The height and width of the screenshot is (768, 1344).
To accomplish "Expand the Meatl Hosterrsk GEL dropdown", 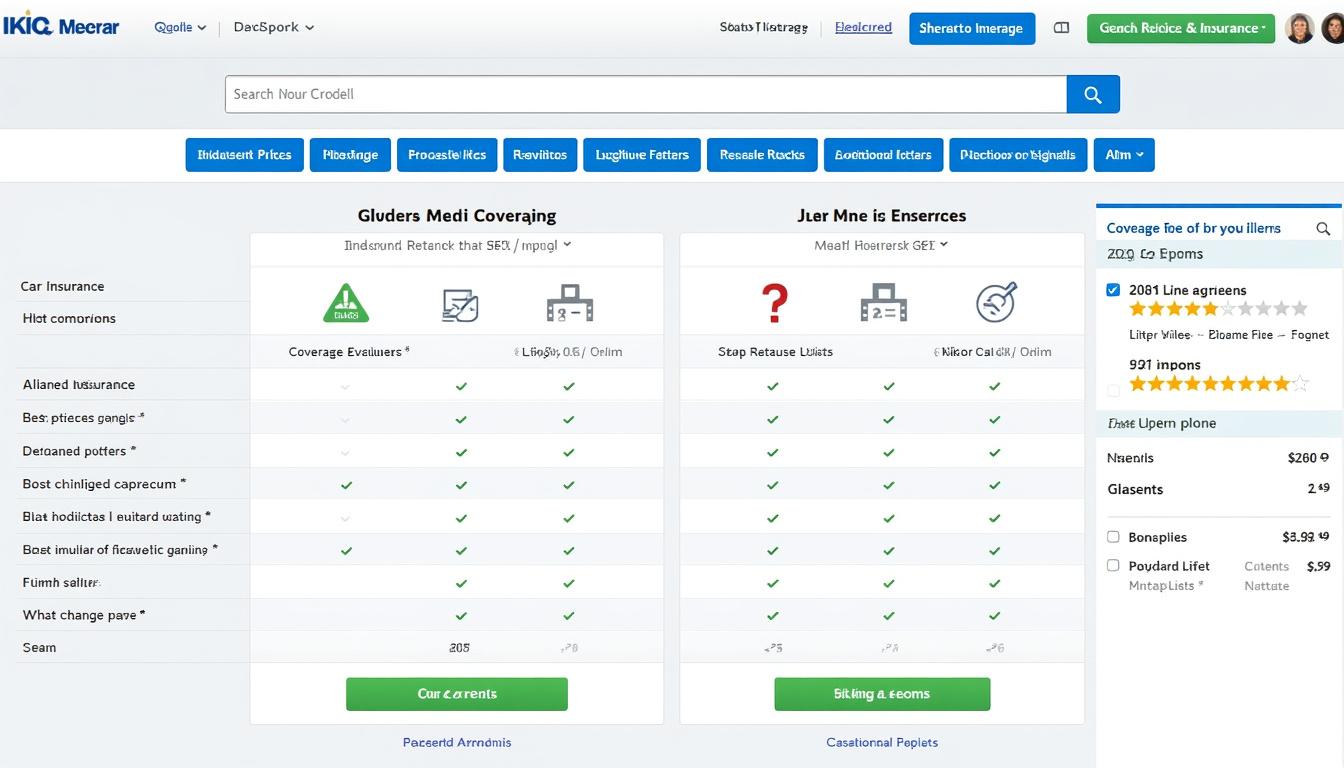I will click(881, 245).
